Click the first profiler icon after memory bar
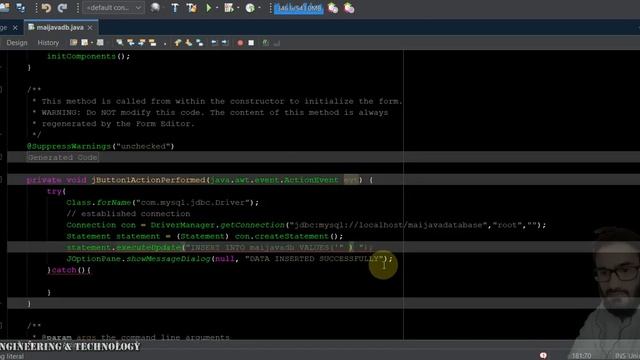640x360 pixels. [333, 8]
